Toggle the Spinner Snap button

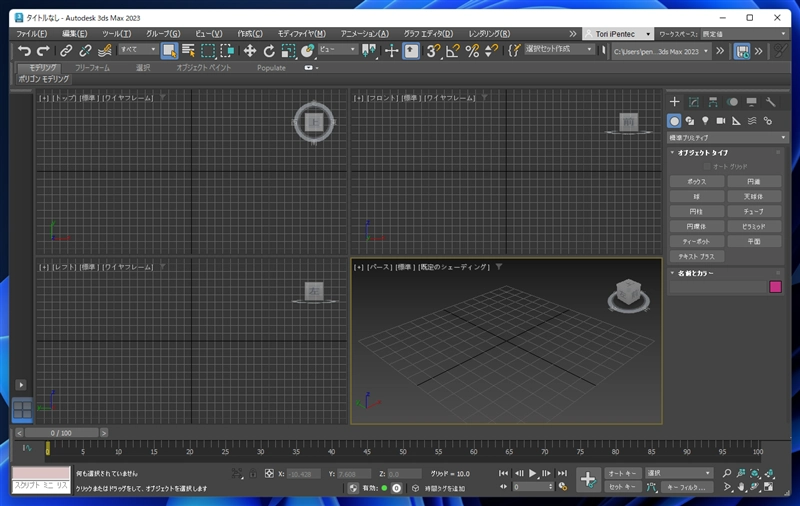(491, 50)
